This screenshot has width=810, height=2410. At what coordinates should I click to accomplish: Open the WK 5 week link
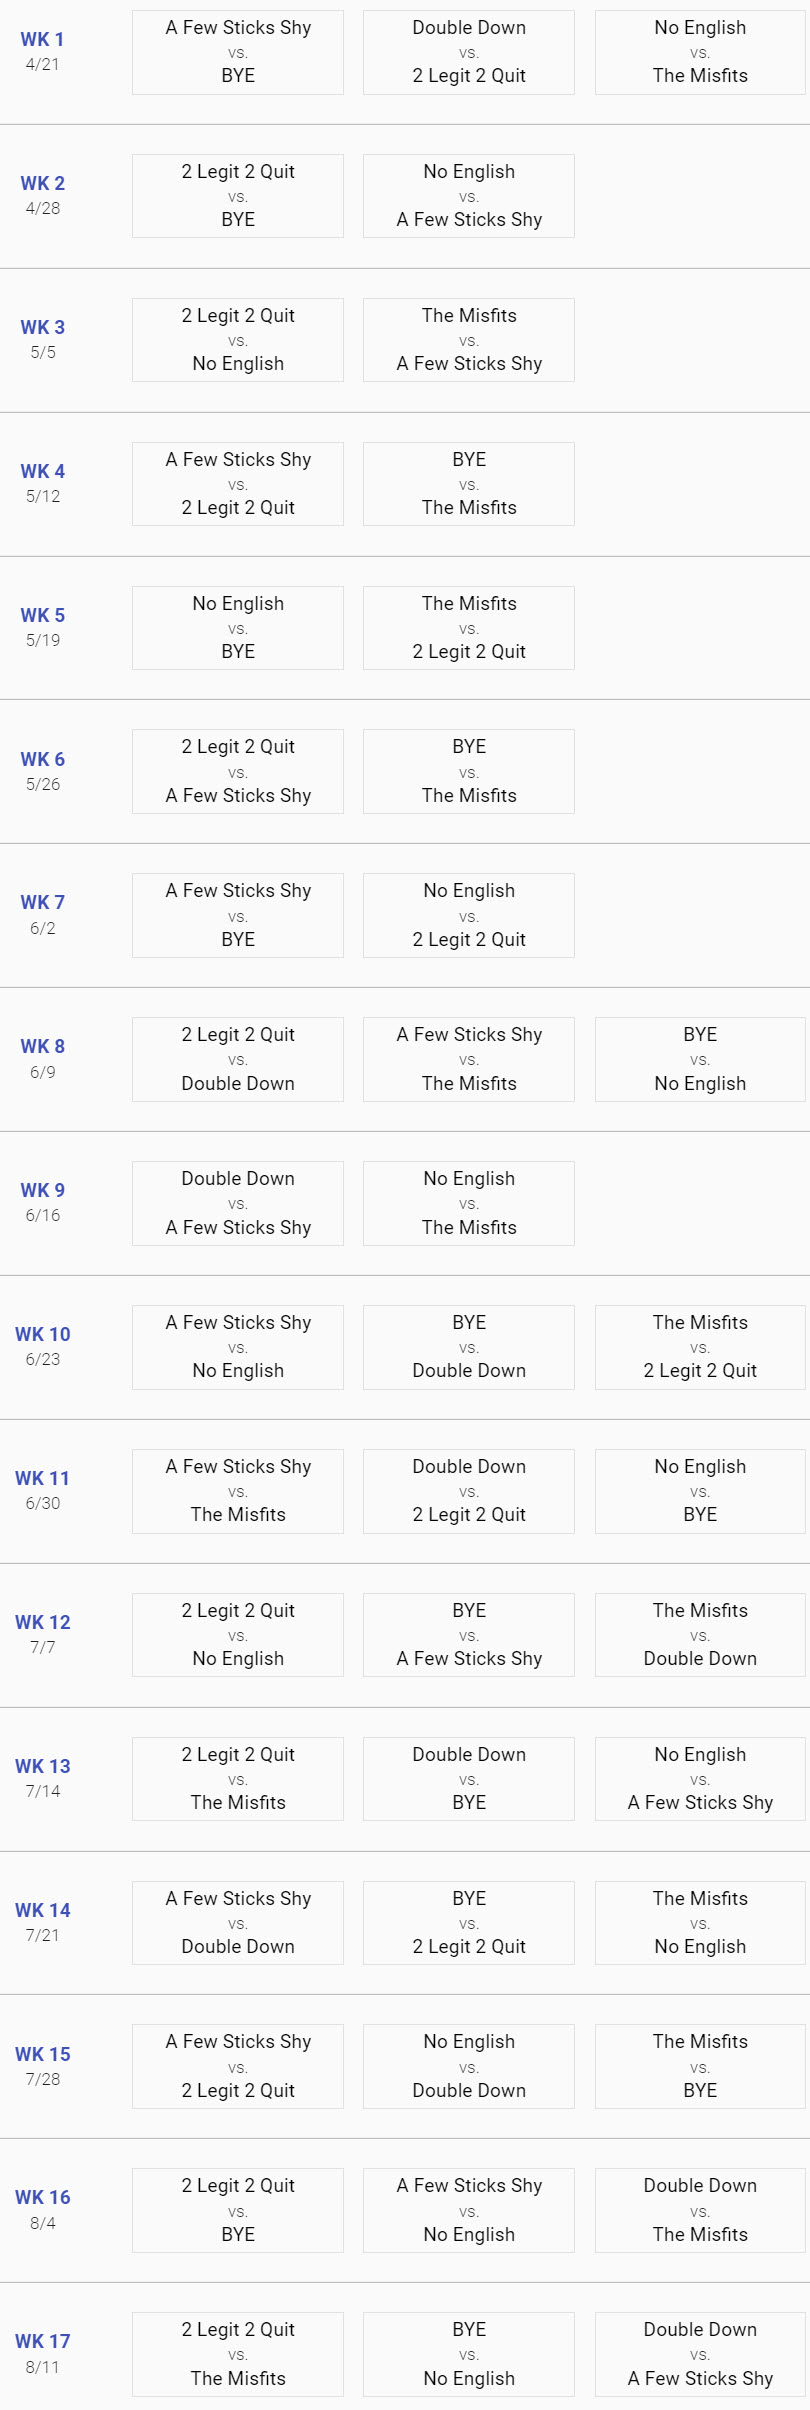click(42, 615)
